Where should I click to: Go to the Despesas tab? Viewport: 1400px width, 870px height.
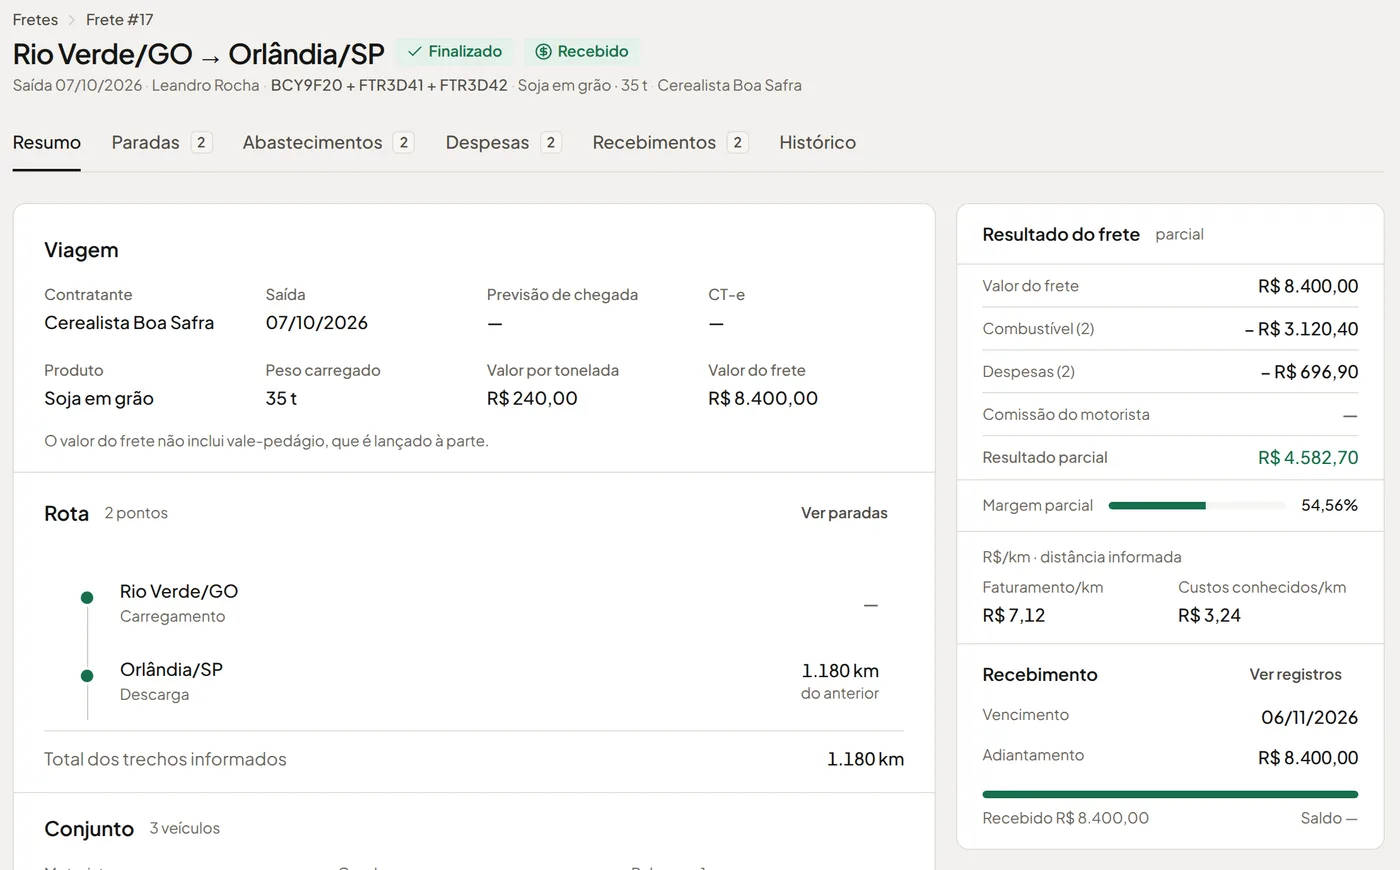(x=504, y=143)
